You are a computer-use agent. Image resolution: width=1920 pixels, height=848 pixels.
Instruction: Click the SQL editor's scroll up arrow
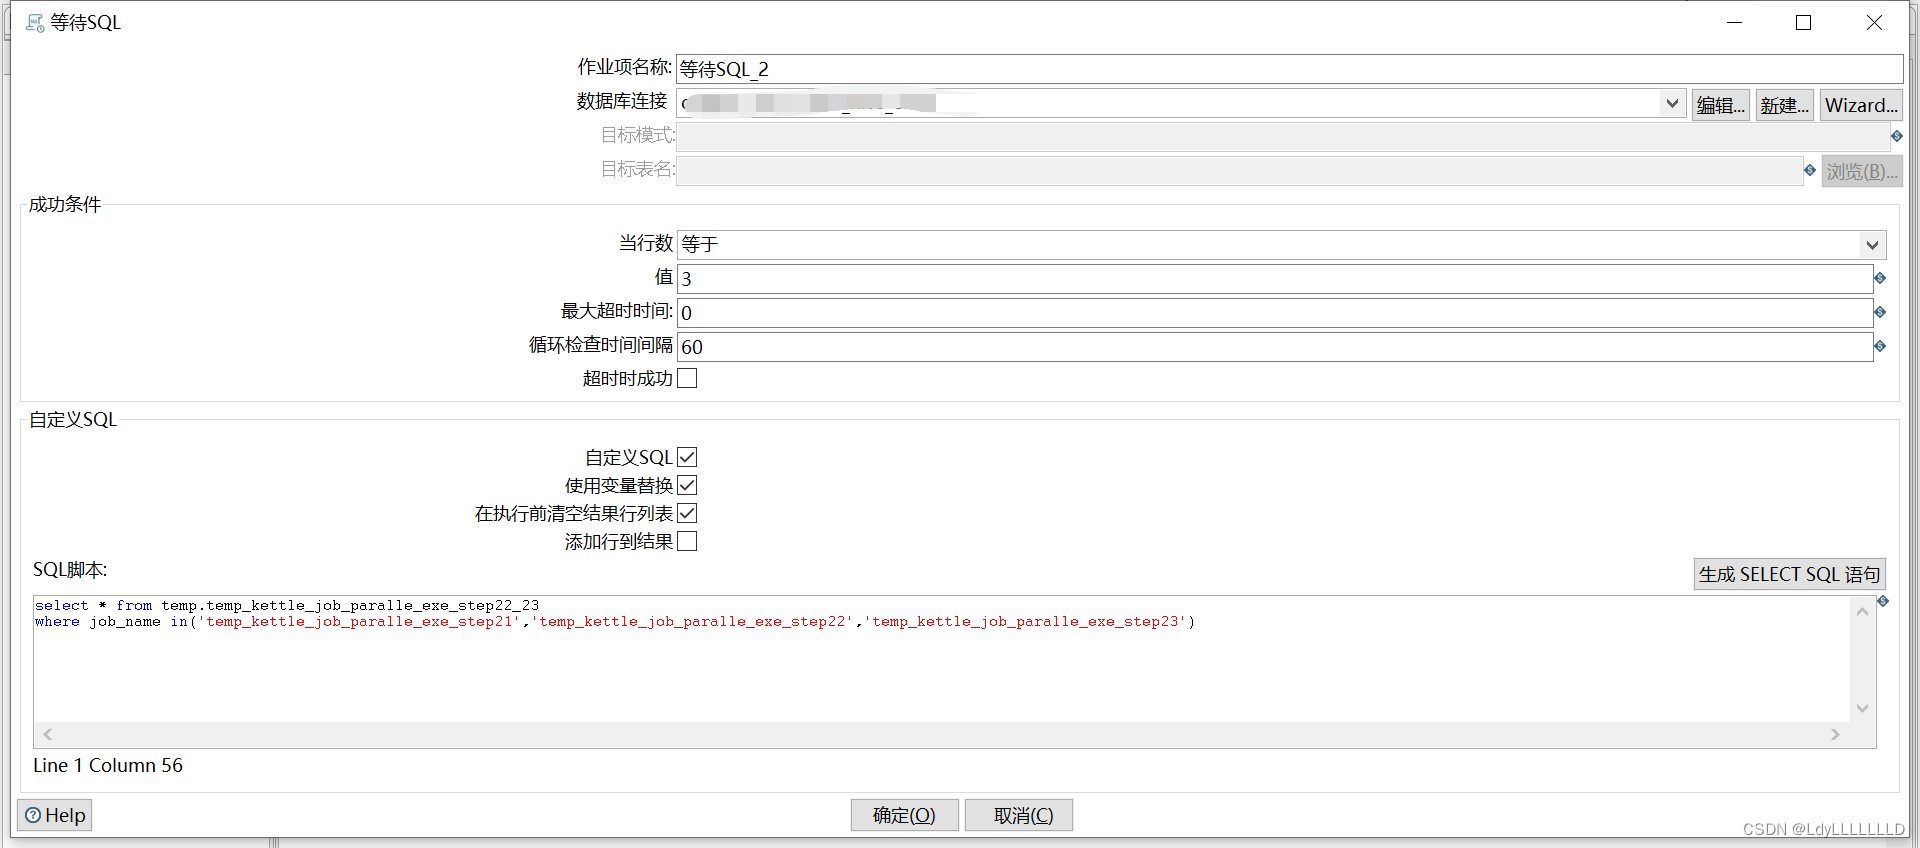1862,611
